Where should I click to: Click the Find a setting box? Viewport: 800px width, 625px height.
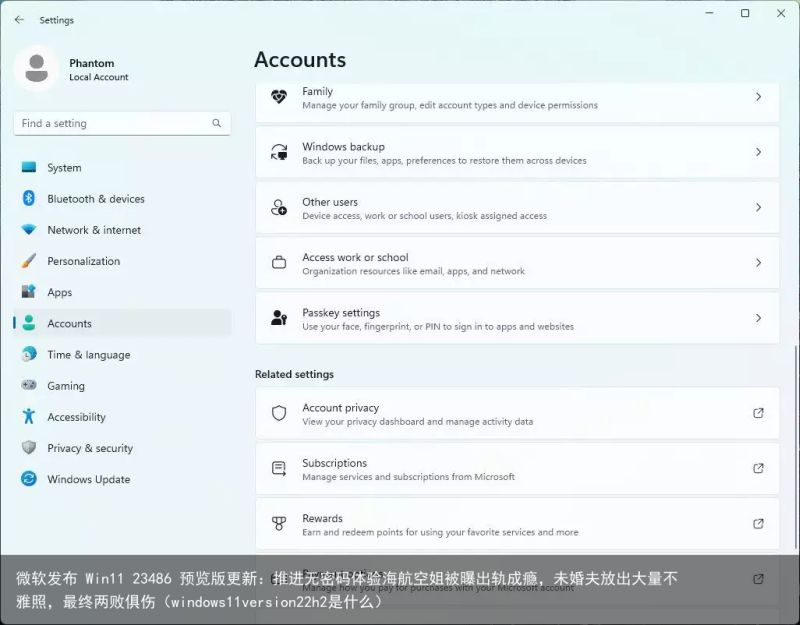coord(122,123)
